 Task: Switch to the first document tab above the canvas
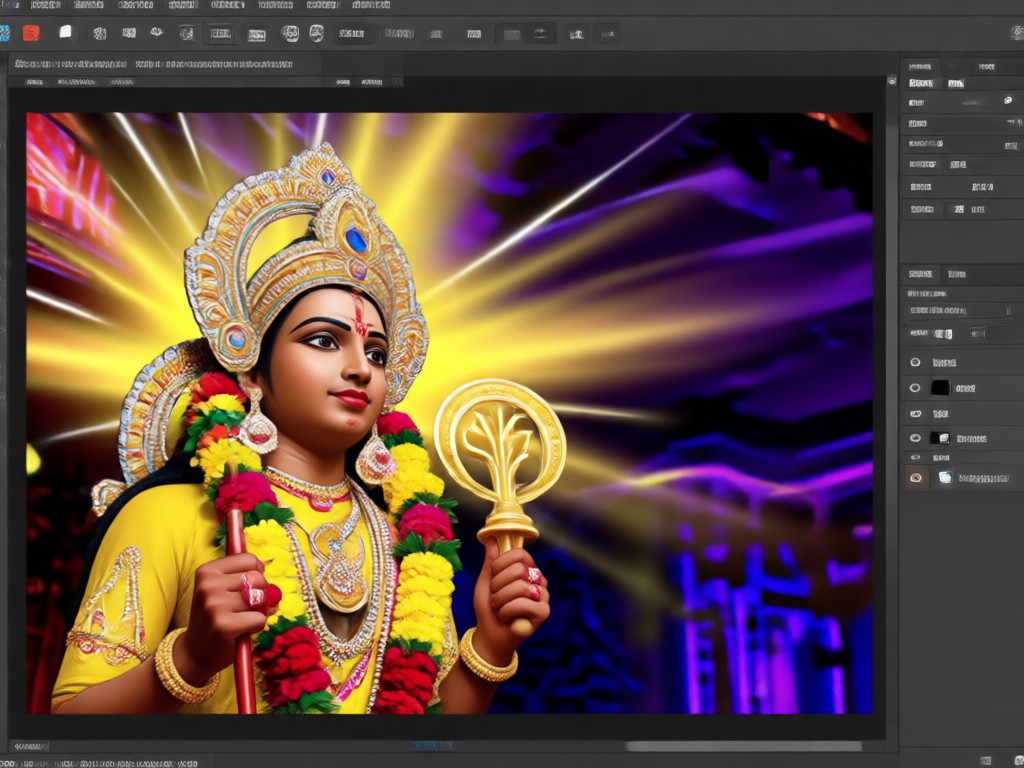click(x=71, y=64)
